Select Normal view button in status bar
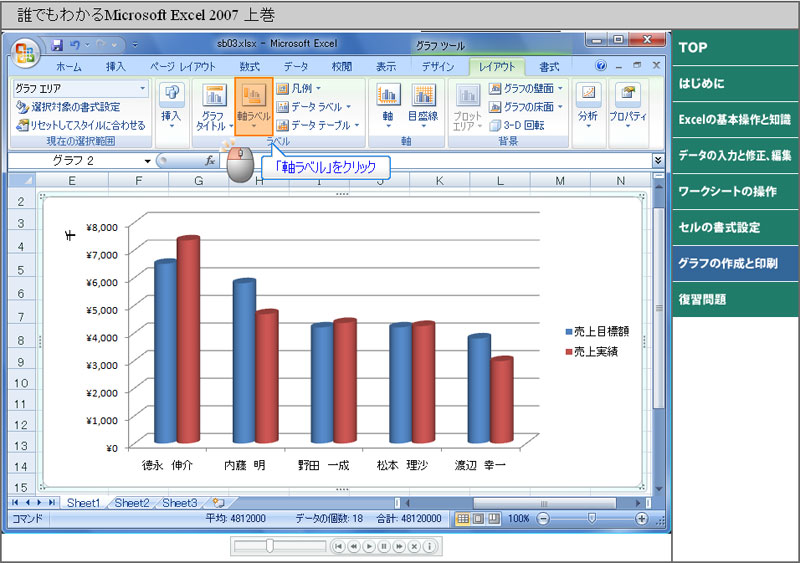The width and height of the screenshot is (800, 563). click(x=463, y=519)
